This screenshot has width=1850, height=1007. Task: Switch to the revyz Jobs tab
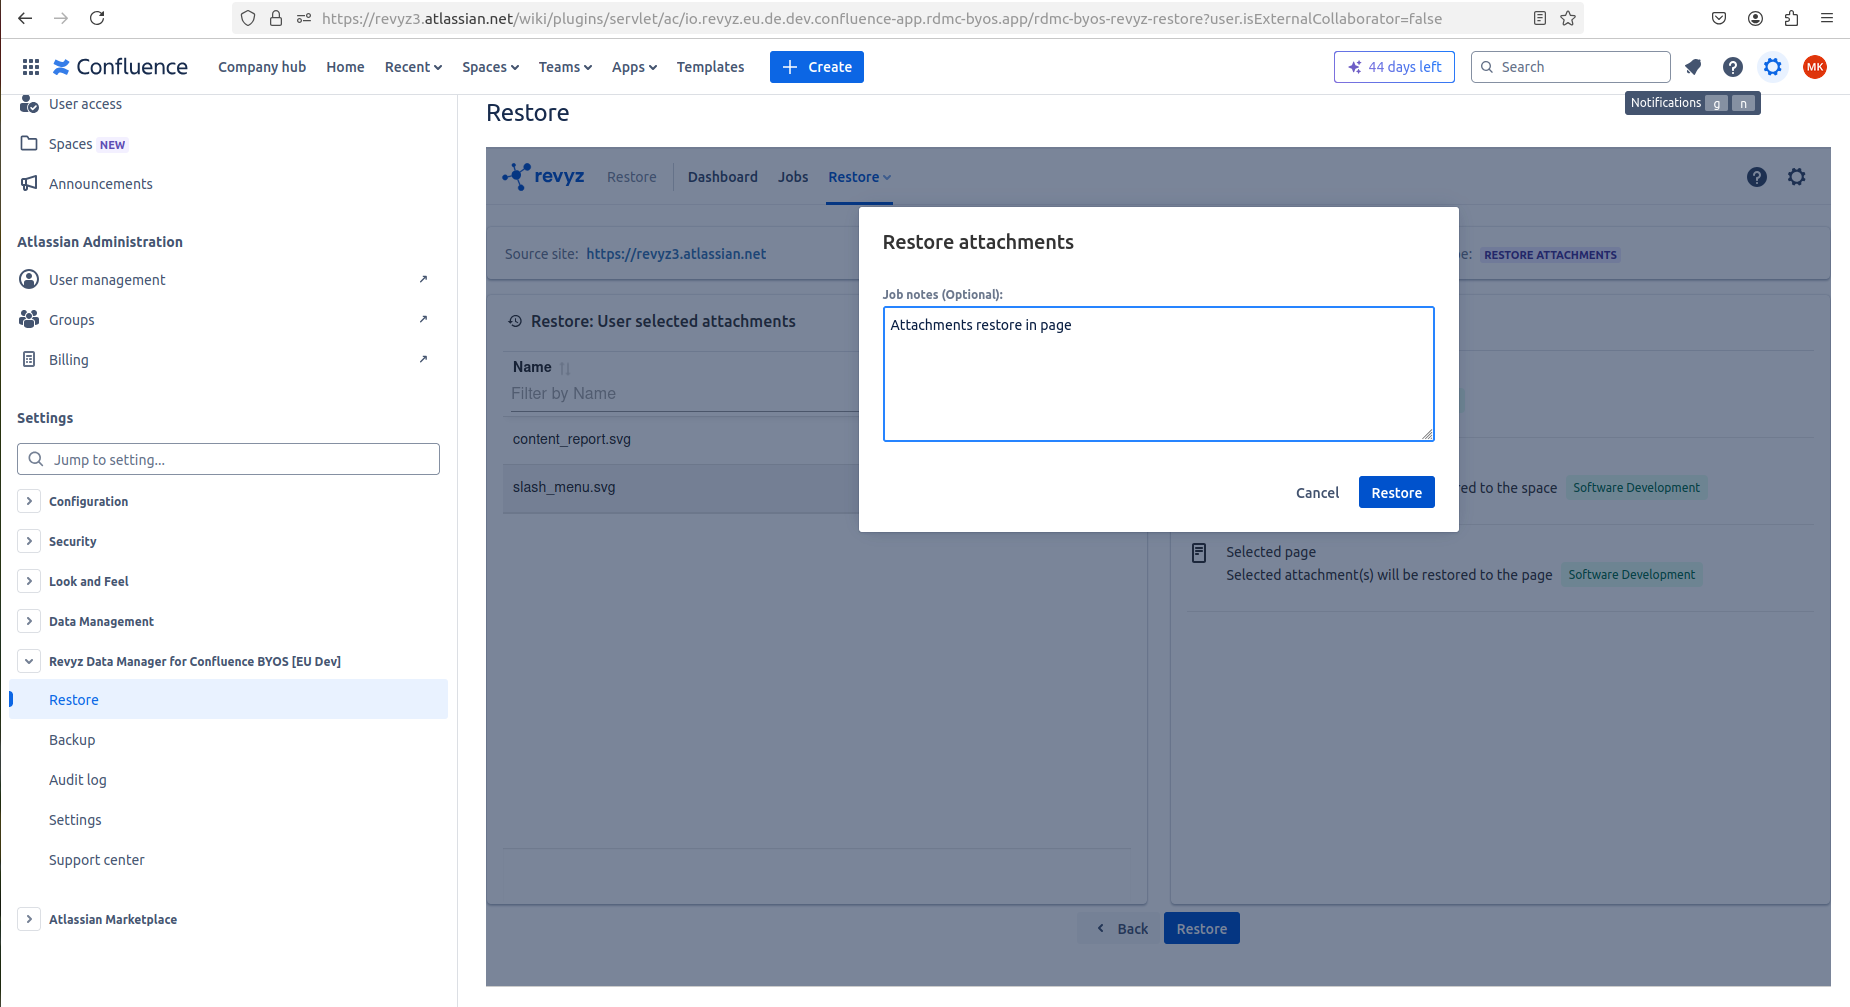pyautogui.click(x=793, y=177)
